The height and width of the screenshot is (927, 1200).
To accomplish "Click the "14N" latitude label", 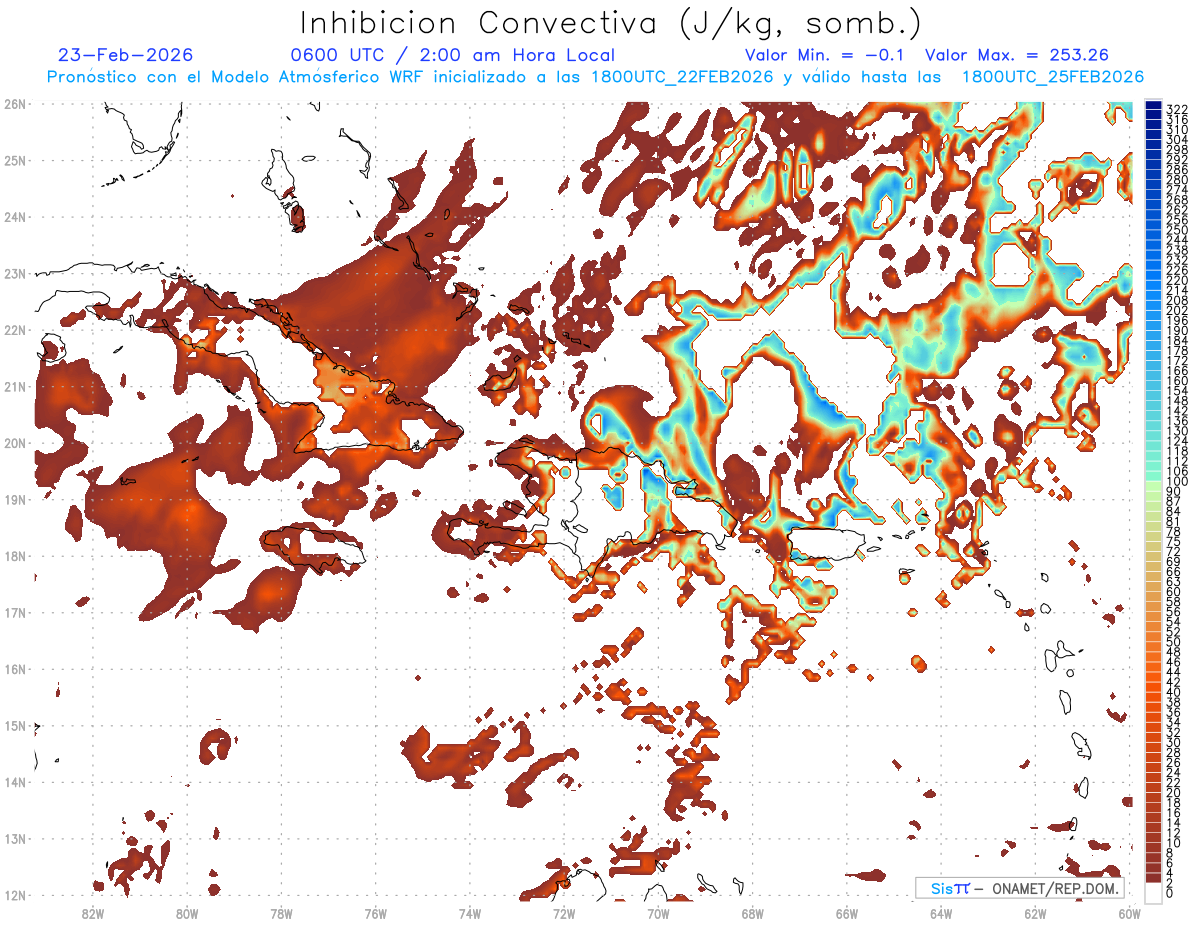I will 14,781.
